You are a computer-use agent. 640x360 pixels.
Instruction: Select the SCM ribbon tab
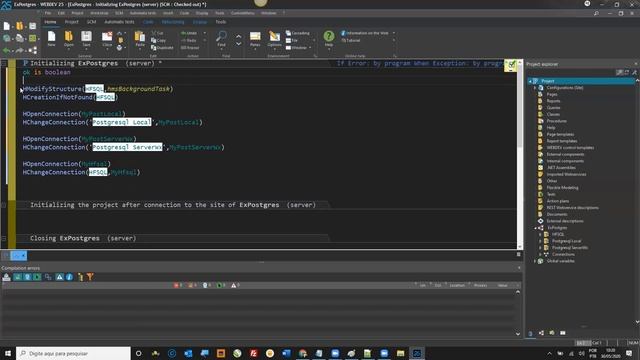[x=91, y=22]
